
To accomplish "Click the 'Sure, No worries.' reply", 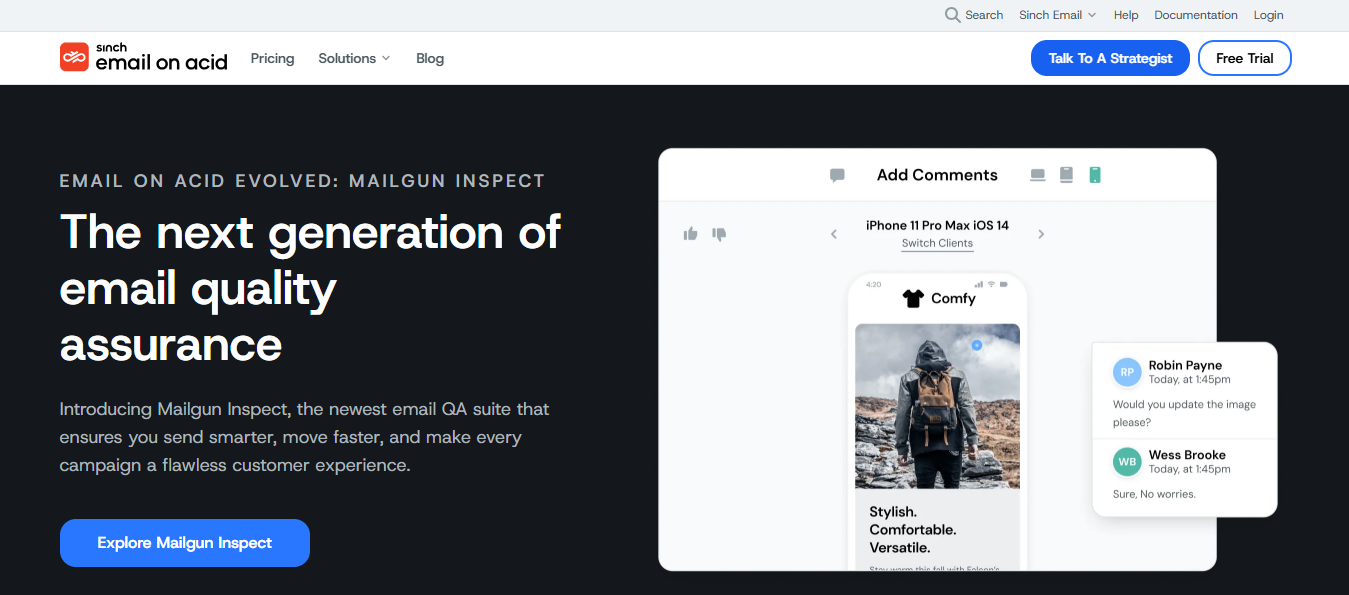I will [1154, 494].
